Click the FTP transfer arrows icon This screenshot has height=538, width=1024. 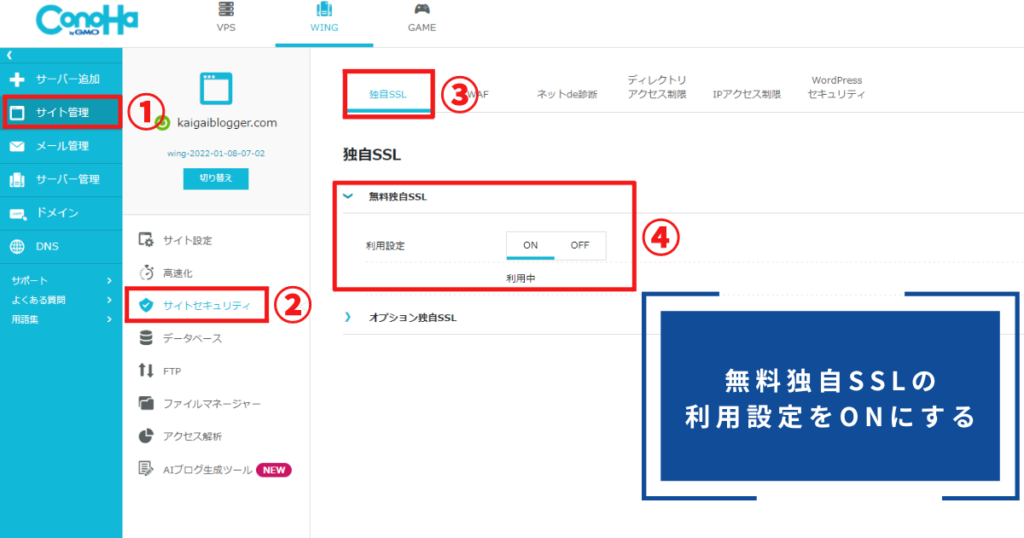pos(146,371)
